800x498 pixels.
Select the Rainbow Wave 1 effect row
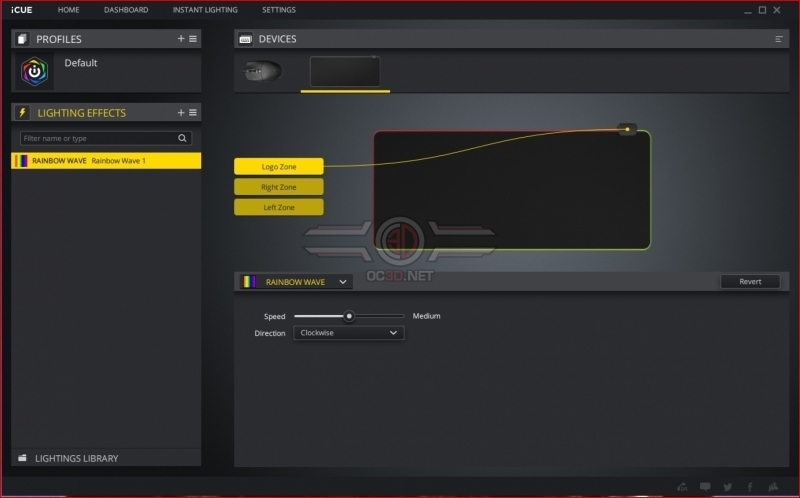click(106, 161)
